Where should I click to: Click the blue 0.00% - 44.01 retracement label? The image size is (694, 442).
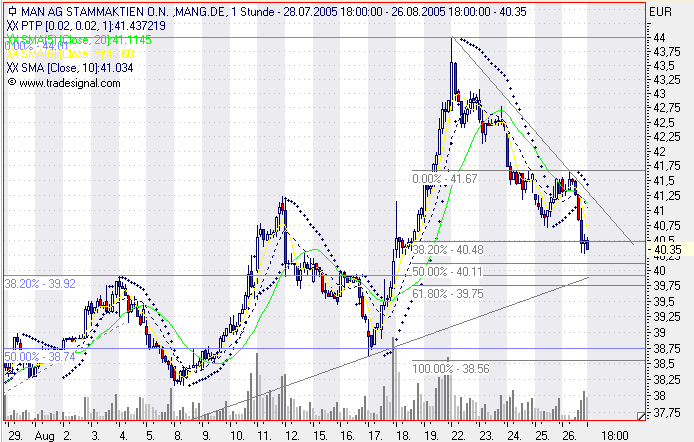(36, 46)
